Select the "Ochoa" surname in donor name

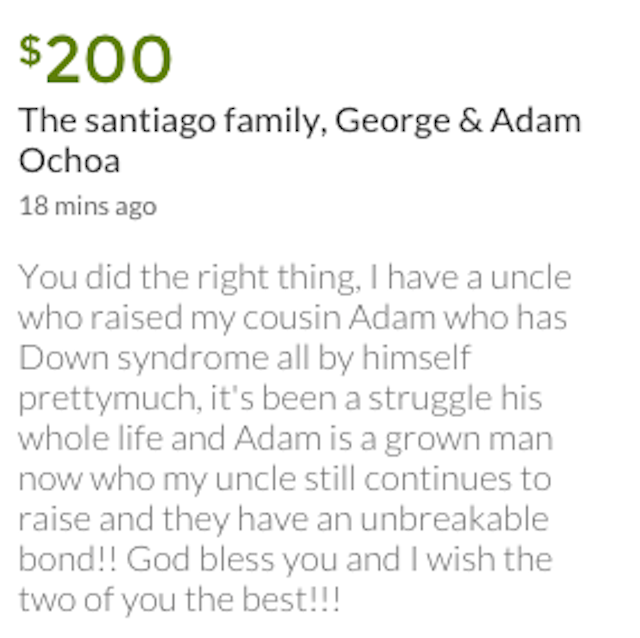tap(69, 161)
